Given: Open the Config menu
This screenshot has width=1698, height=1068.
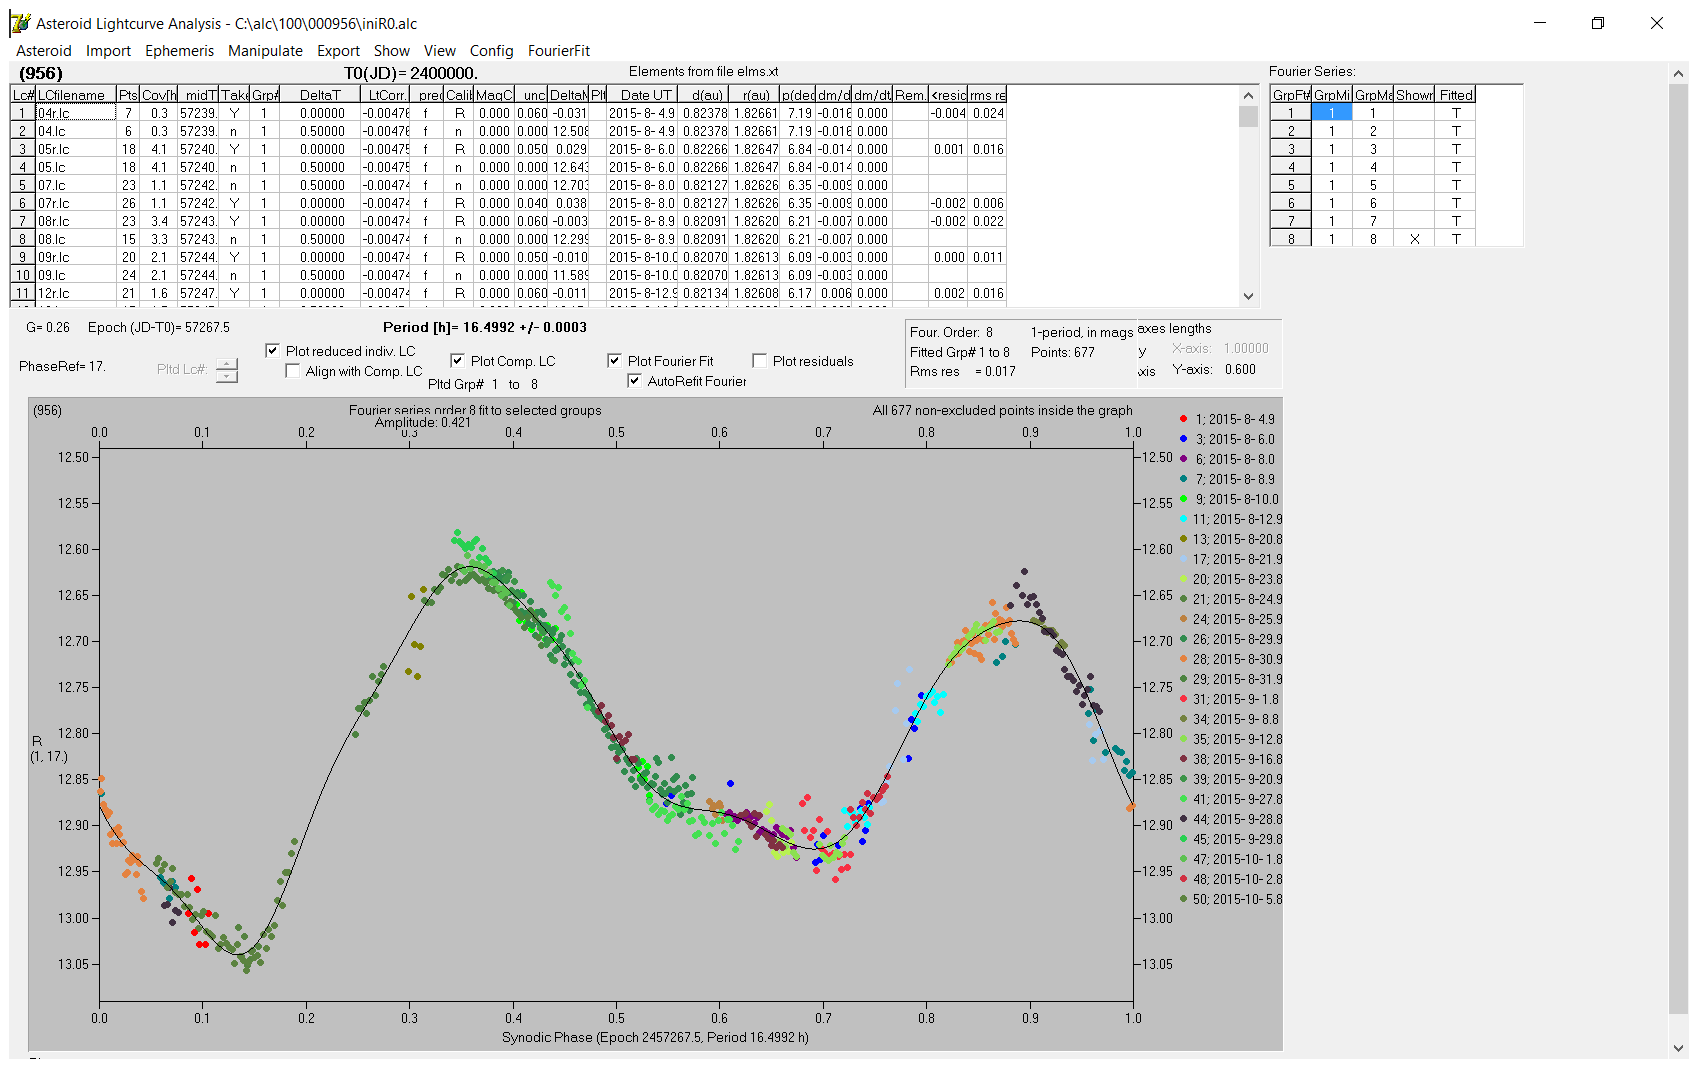Looking at the screenshot, I should [491, 51].
